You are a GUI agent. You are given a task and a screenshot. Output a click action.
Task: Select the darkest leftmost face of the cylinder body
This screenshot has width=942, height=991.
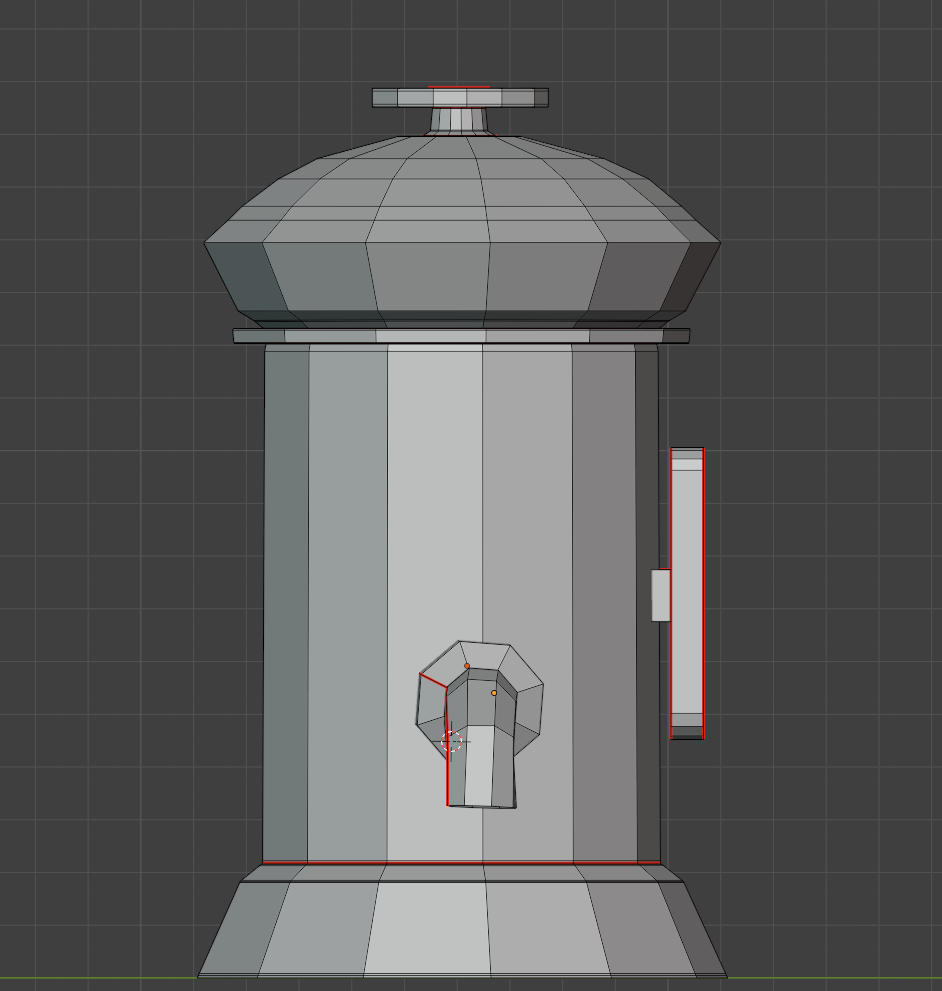(x=285, y=600)
